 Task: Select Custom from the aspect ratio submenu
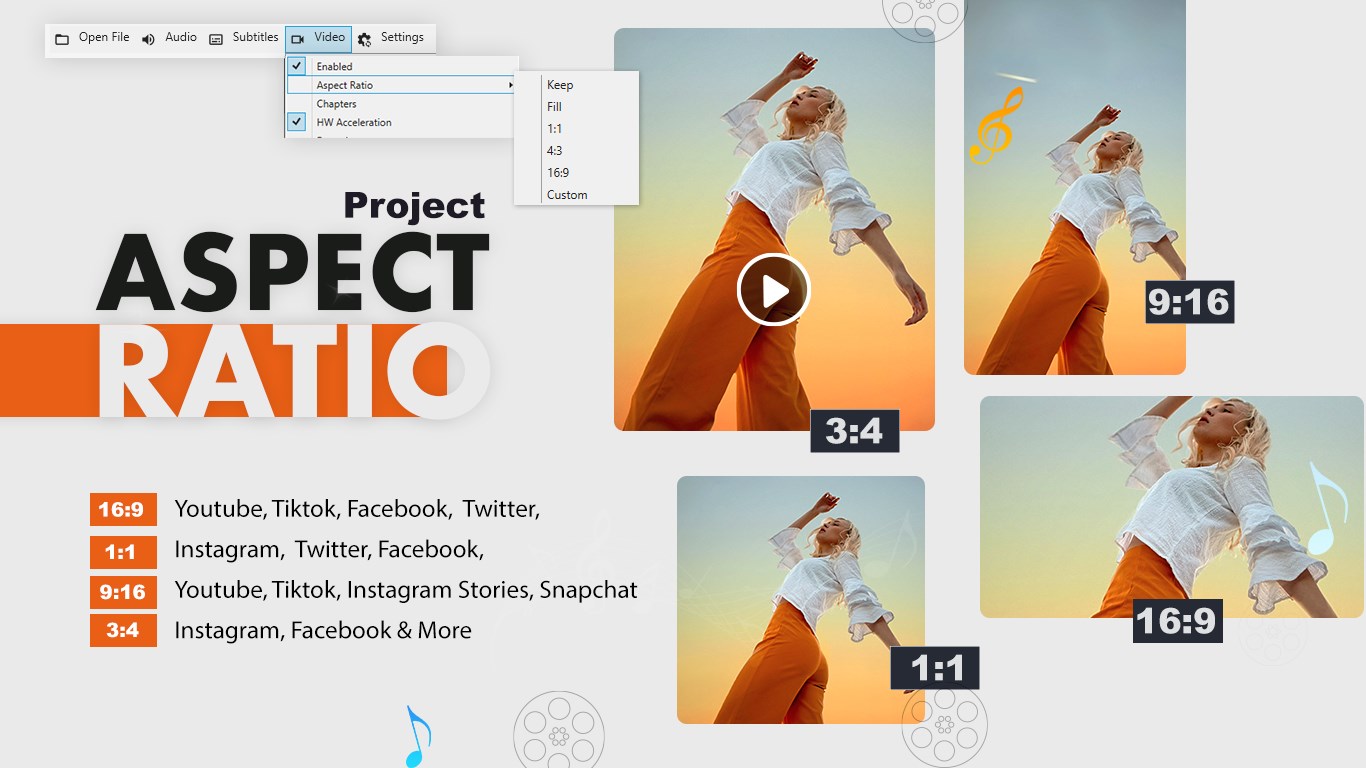click(567, 194)
